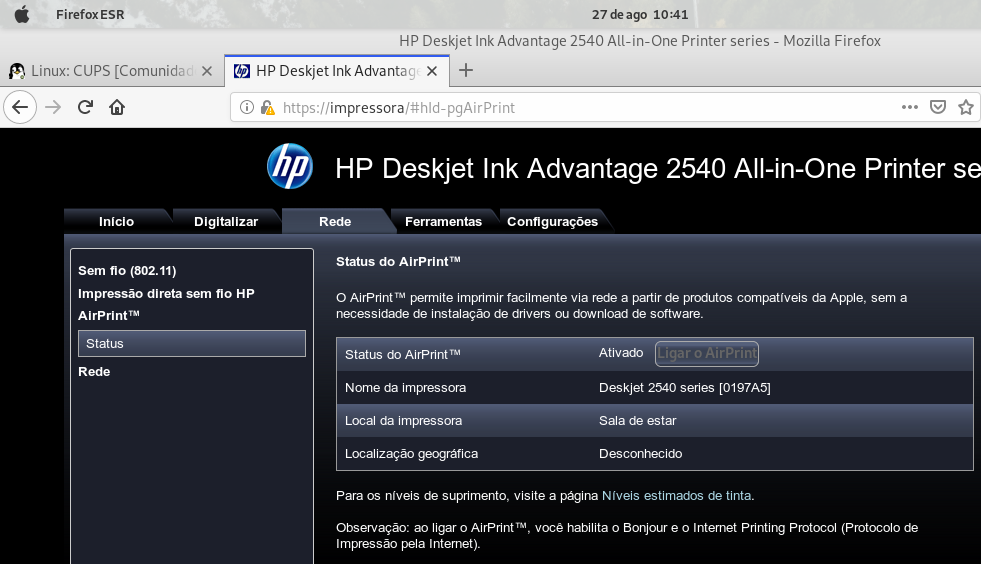This screenshot has width=981, height=564.
Task: Switch to the Linux: CUPS tab
Action: [x=111, y=71]
